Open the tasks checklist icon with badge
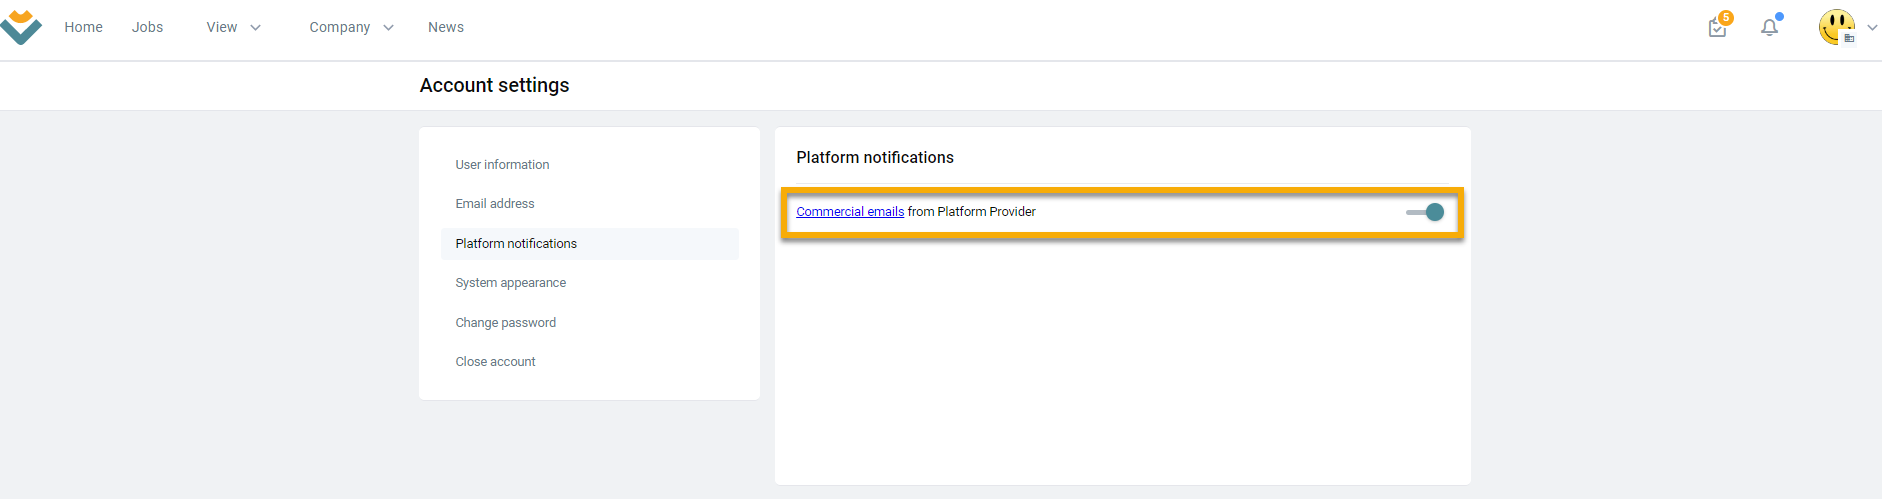 point(1719,25)
